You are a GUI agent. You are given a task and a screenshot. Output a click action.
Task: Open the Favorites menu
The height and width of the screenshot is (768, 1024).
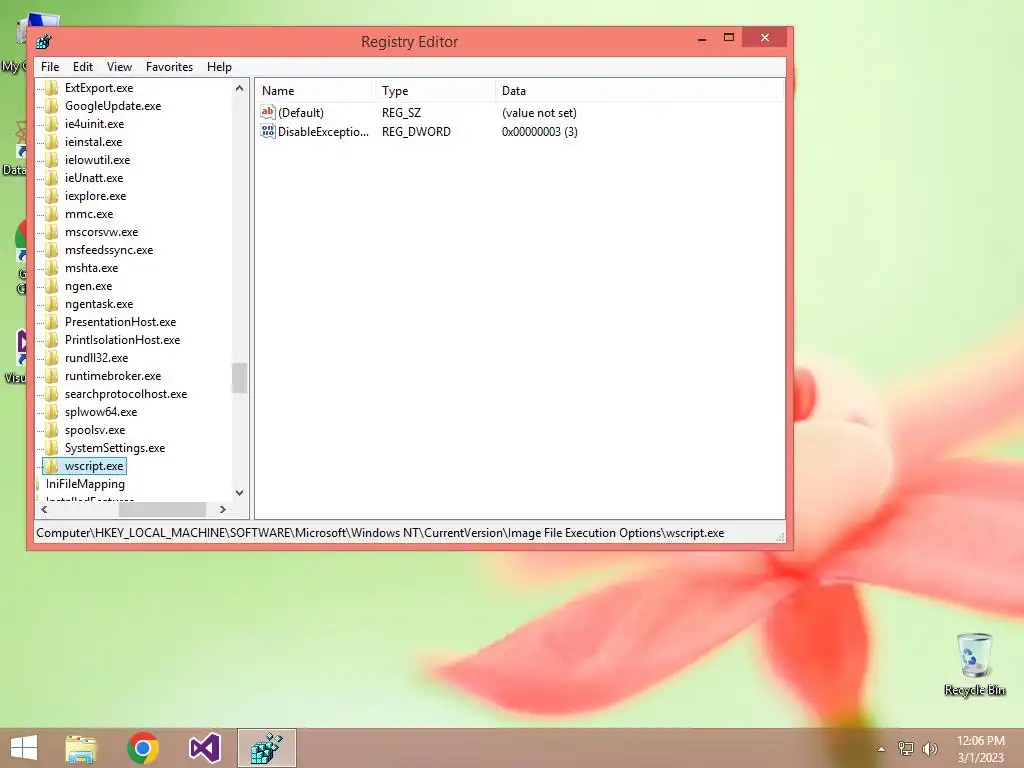point(169,67)
